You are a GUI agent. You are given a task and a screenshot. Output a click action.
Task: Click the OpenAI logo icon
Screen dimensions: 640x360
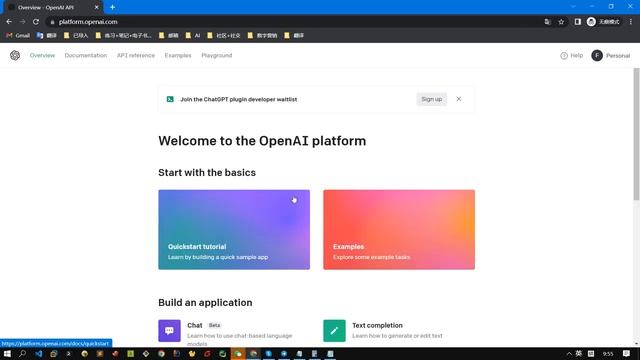pos(15,55)
